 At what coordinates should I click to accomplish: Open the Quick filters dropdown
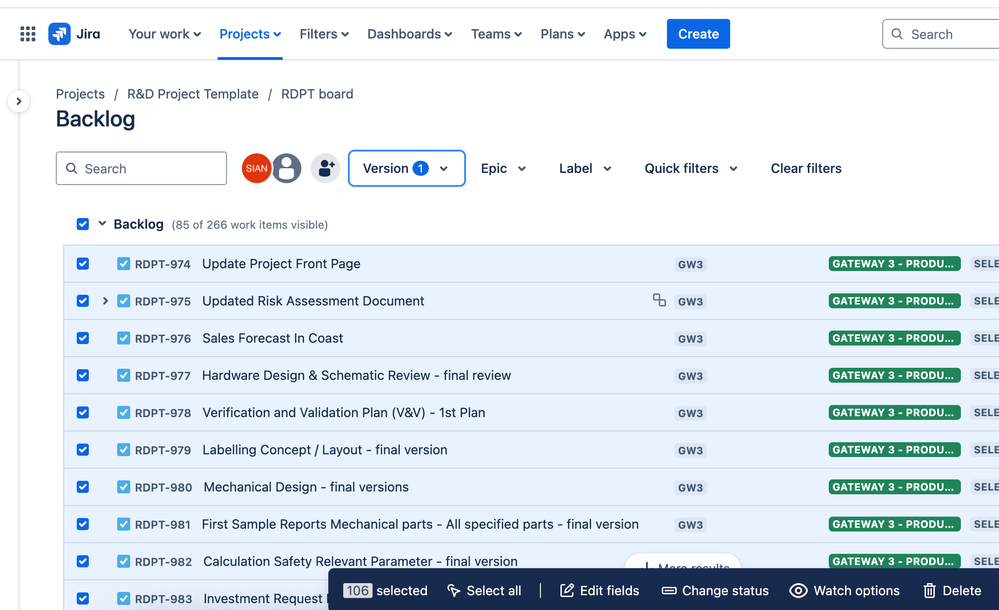(691, 168)
